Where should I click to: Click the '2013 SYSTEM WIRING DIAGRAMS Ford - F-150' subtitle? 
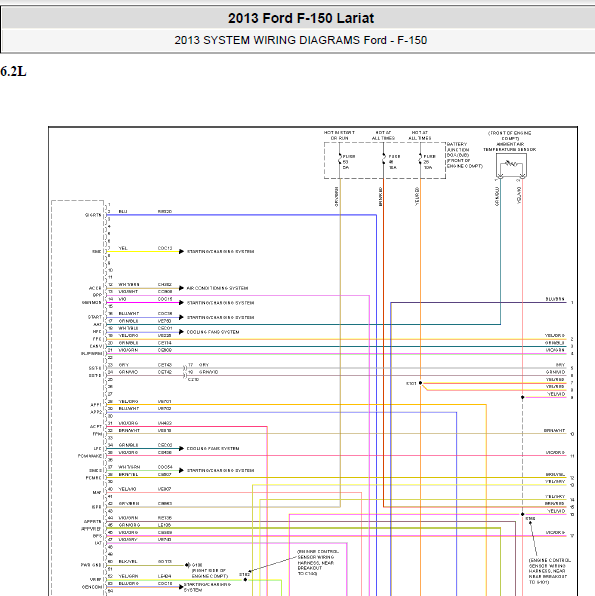[300, 40]
